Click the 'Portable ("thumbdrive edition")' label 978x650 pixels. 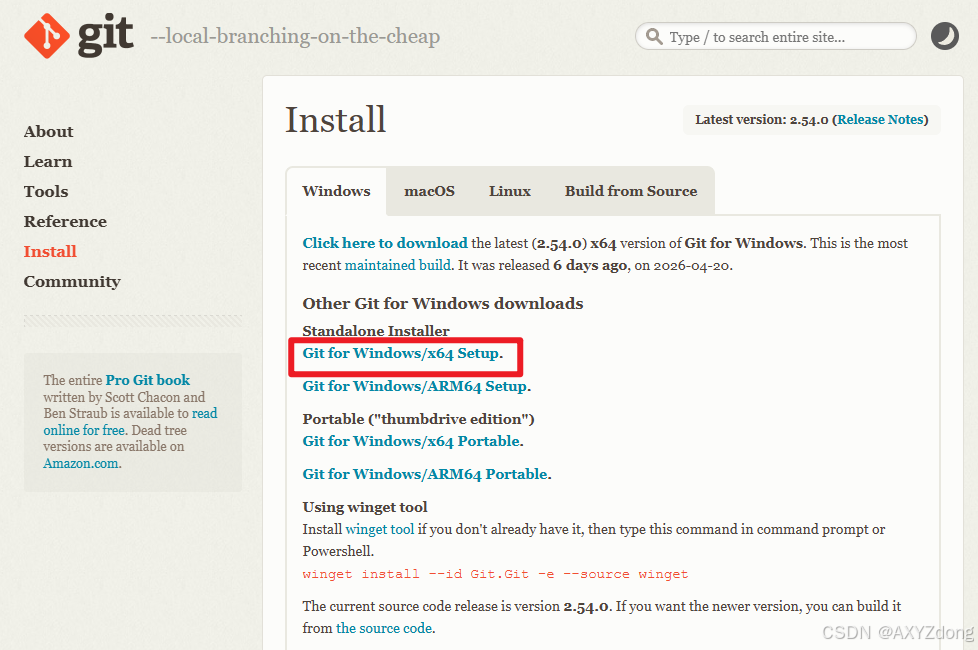(x=419, y=419)
